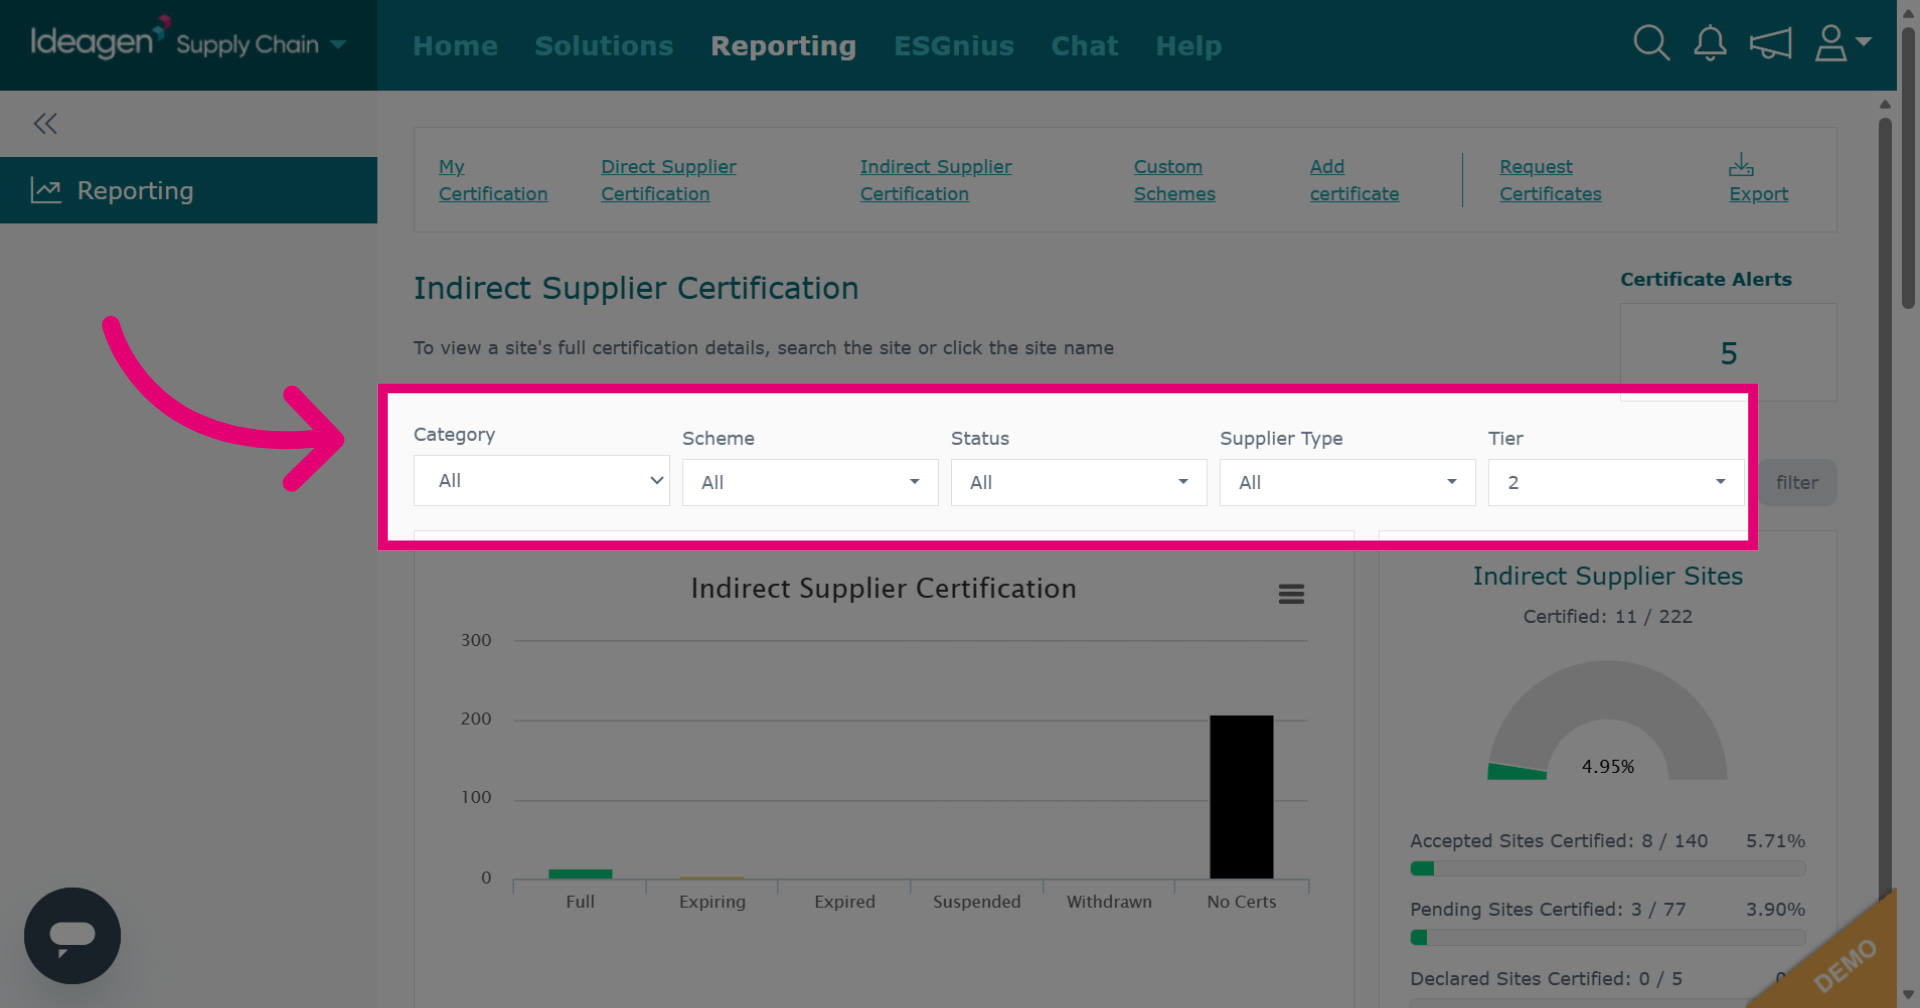Open the Category dropdown
1920x1008 pixels.
(x=542, y=481)
